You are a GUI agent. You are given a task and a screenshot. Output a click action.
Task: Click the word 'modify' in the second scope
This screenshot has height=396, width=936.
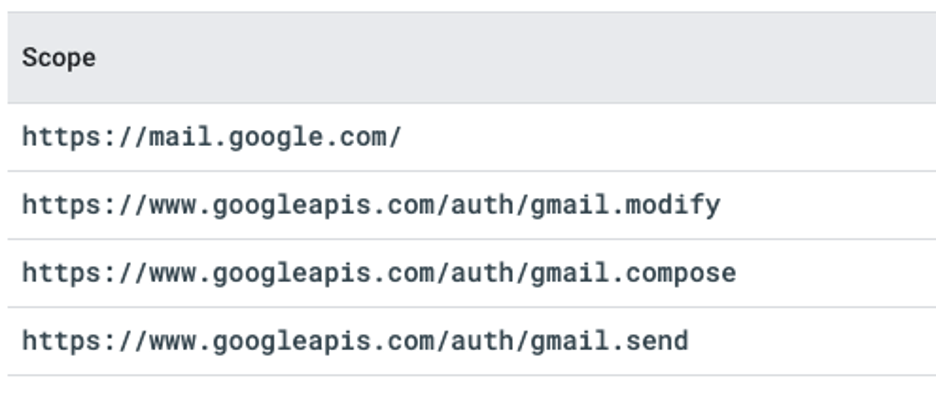[x=673, y=205]
